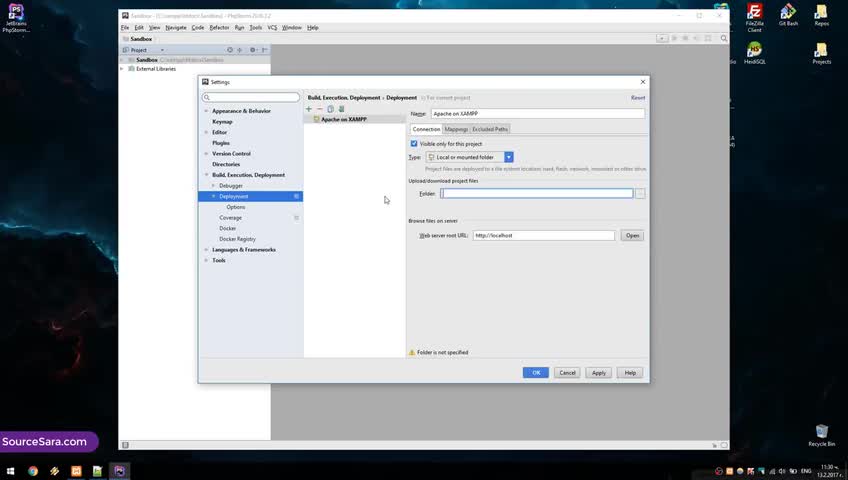This screenshot has width=848, height=480.
Task: Click the Settings search box
Action: coord(250,97)
